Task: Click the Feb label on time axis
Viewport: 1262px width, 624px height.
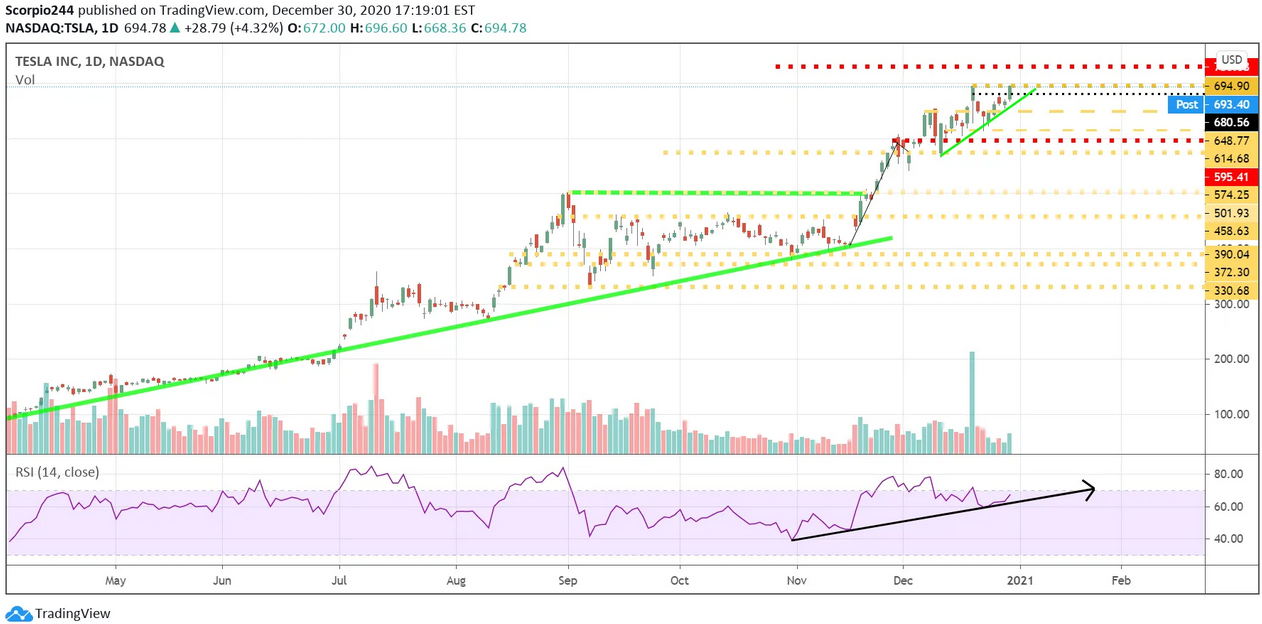Action: 1121,579
